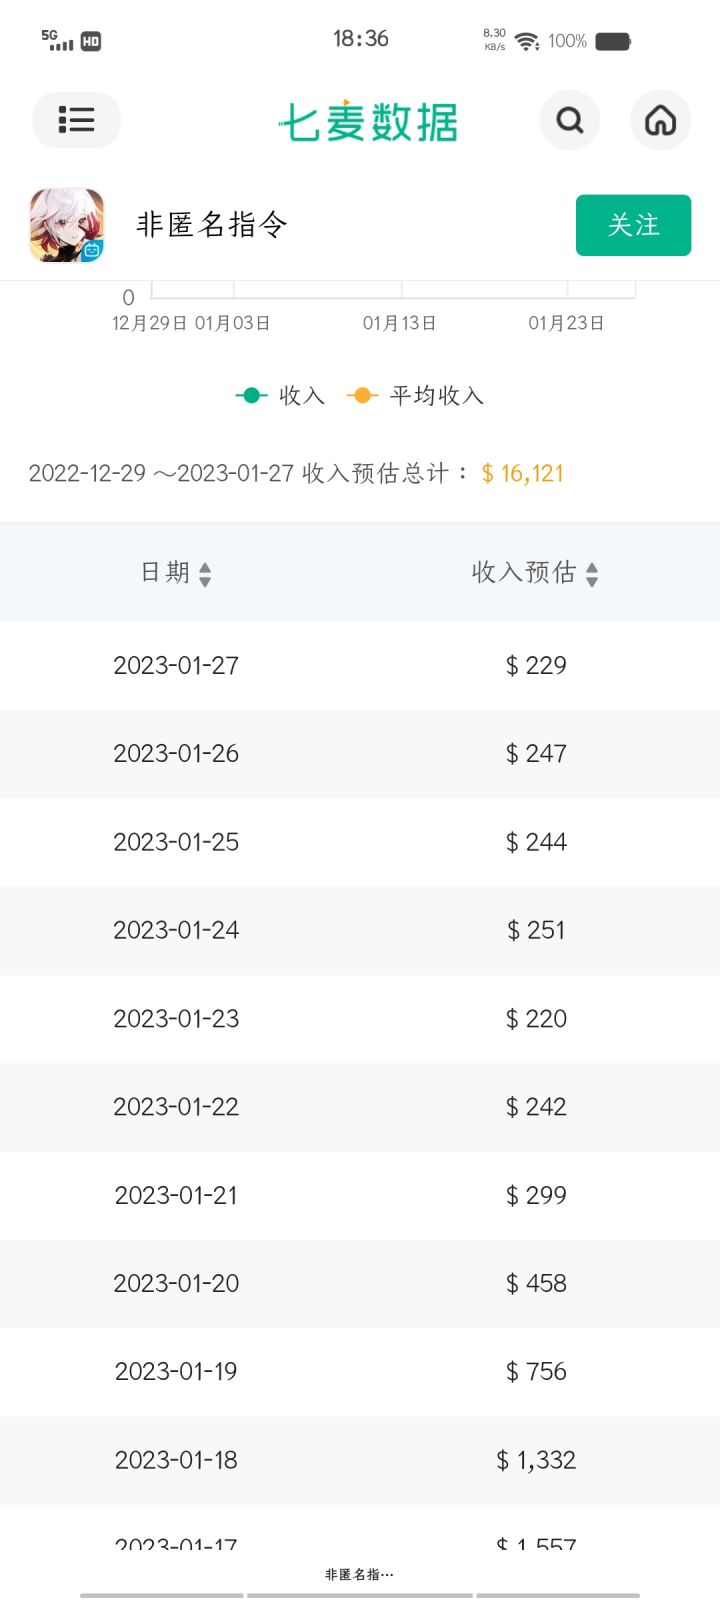Tap the $ 1,332 revenue value
Screen dimensions: 720x1600
coord(536,1460)
